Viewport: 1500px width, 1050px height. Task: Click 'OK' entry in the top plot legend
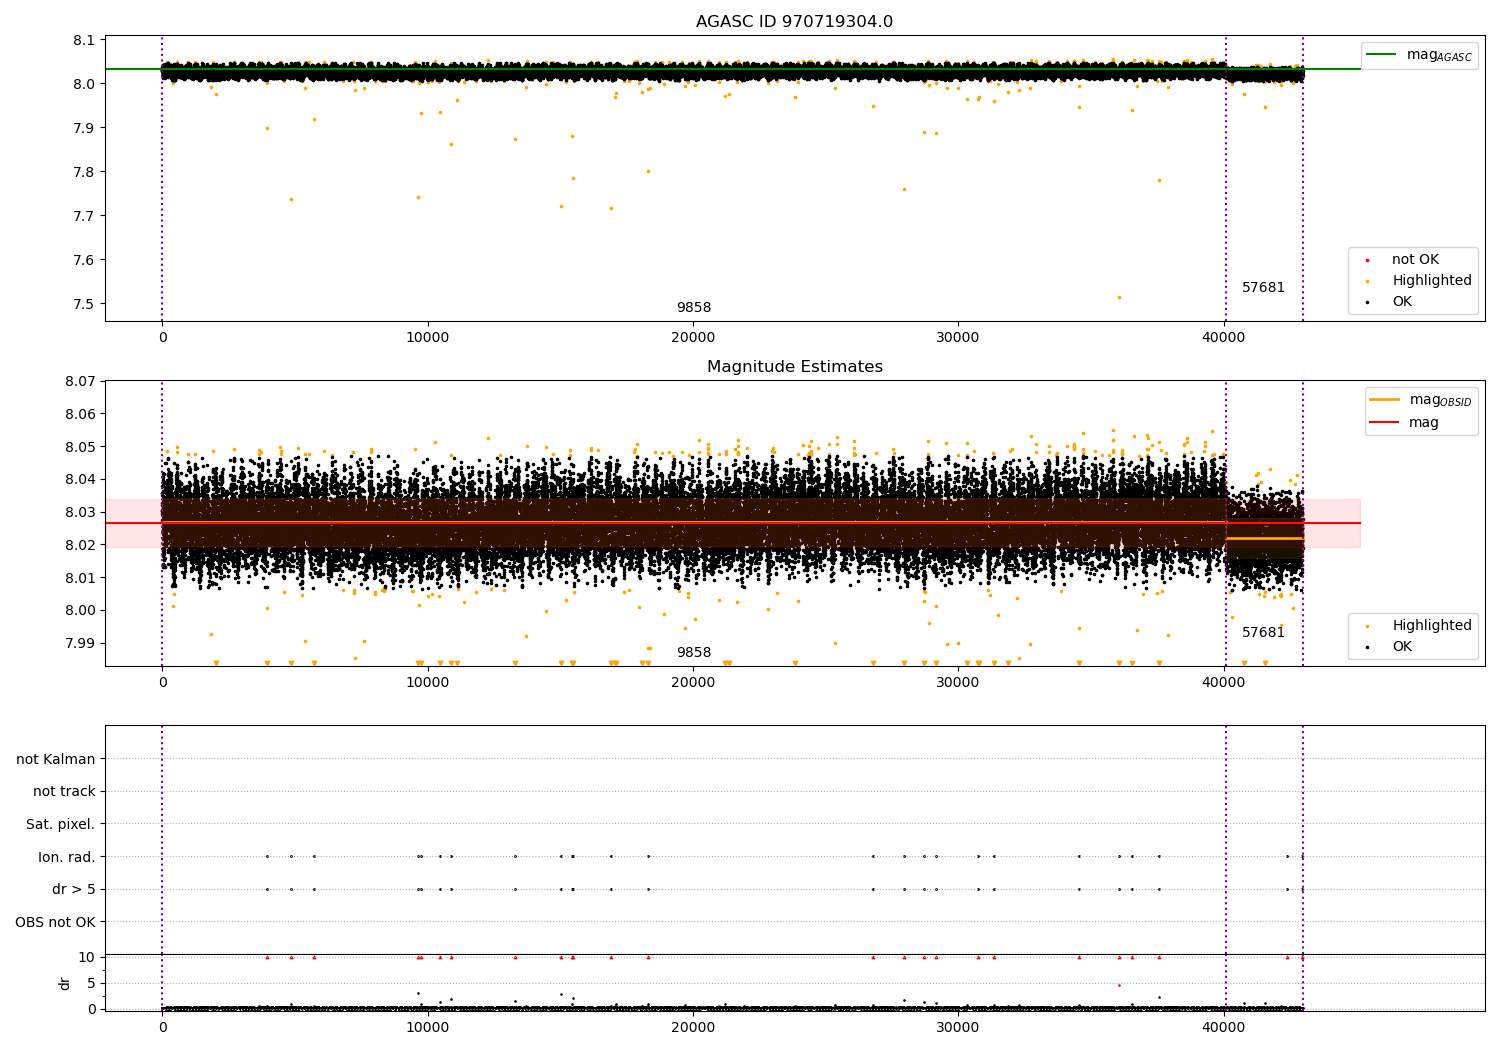click(x=1401, y=302)
